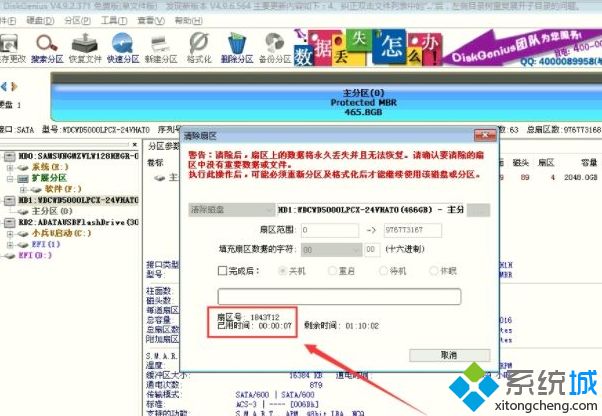
Task: Select the 系统(E:) tree item label
Action: coord(50,167)
